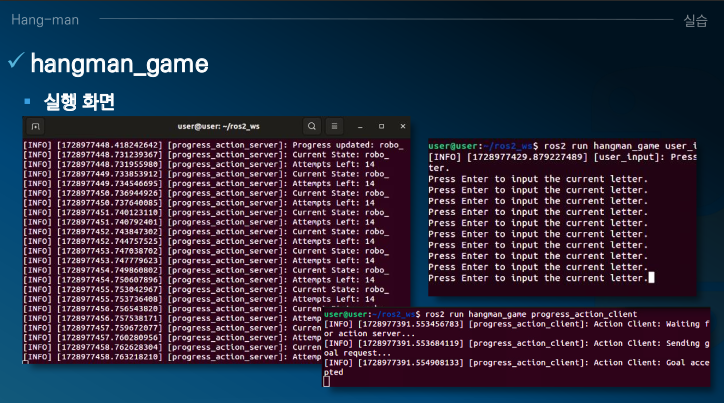724x403 pixels.
Task: Click the log line stamped 1728977448.731239367
Action: 206,155
